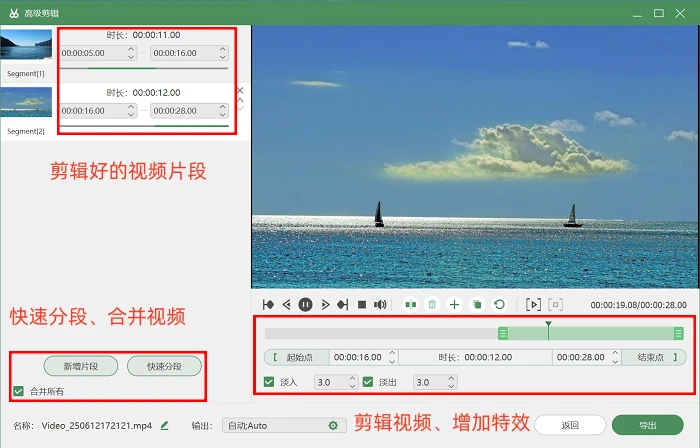Stop playback with the square stop icon
The height and width of the screenshot is (448, 700).
(362, 305)
